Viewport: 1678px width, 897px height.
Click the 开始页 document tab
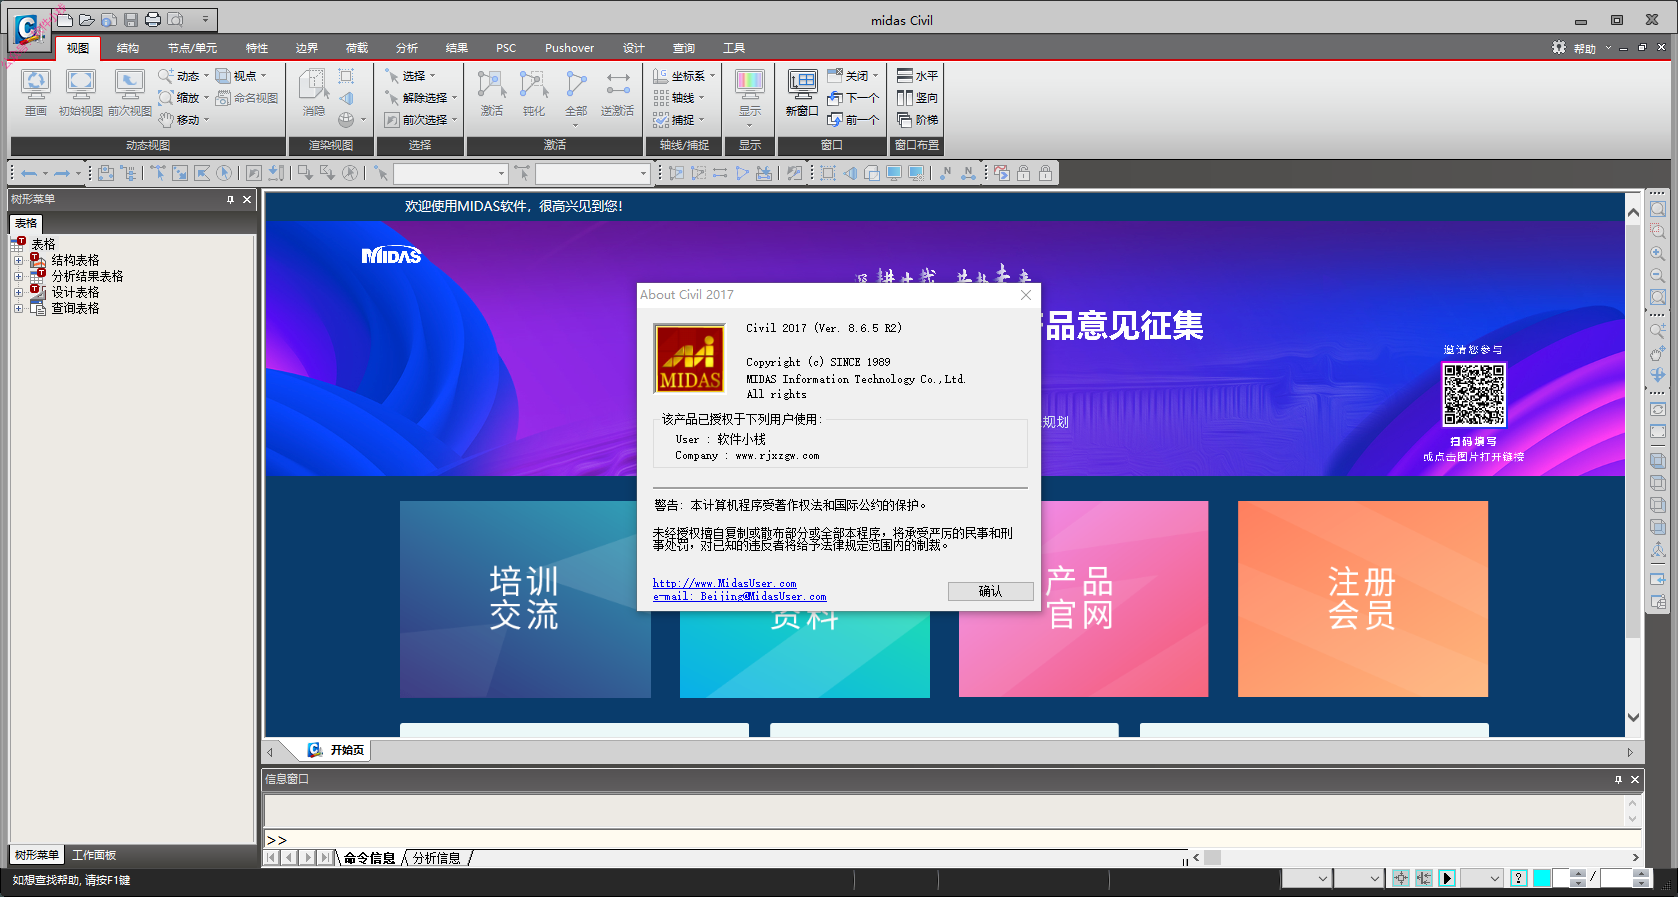(336, 750)
